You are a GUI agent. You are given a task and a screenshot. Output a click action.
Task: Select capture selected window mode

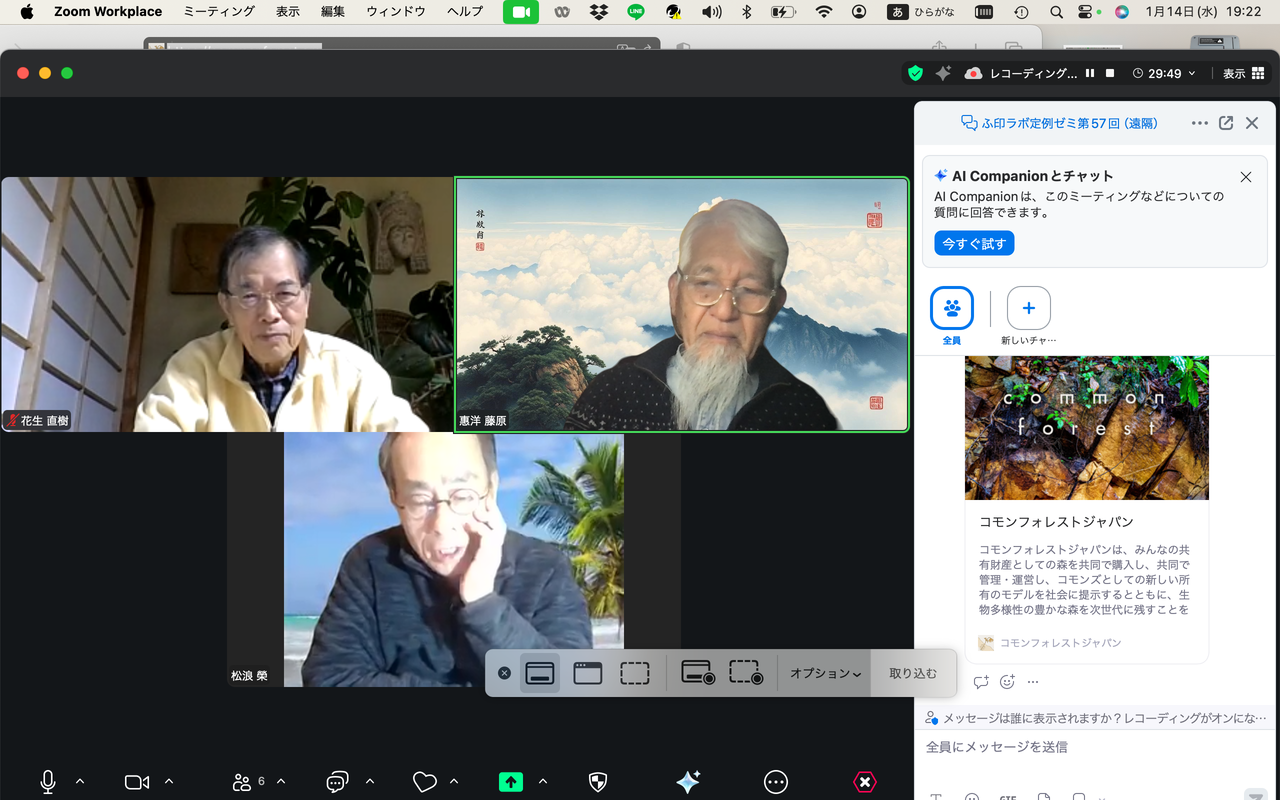[x=588, y=673]
